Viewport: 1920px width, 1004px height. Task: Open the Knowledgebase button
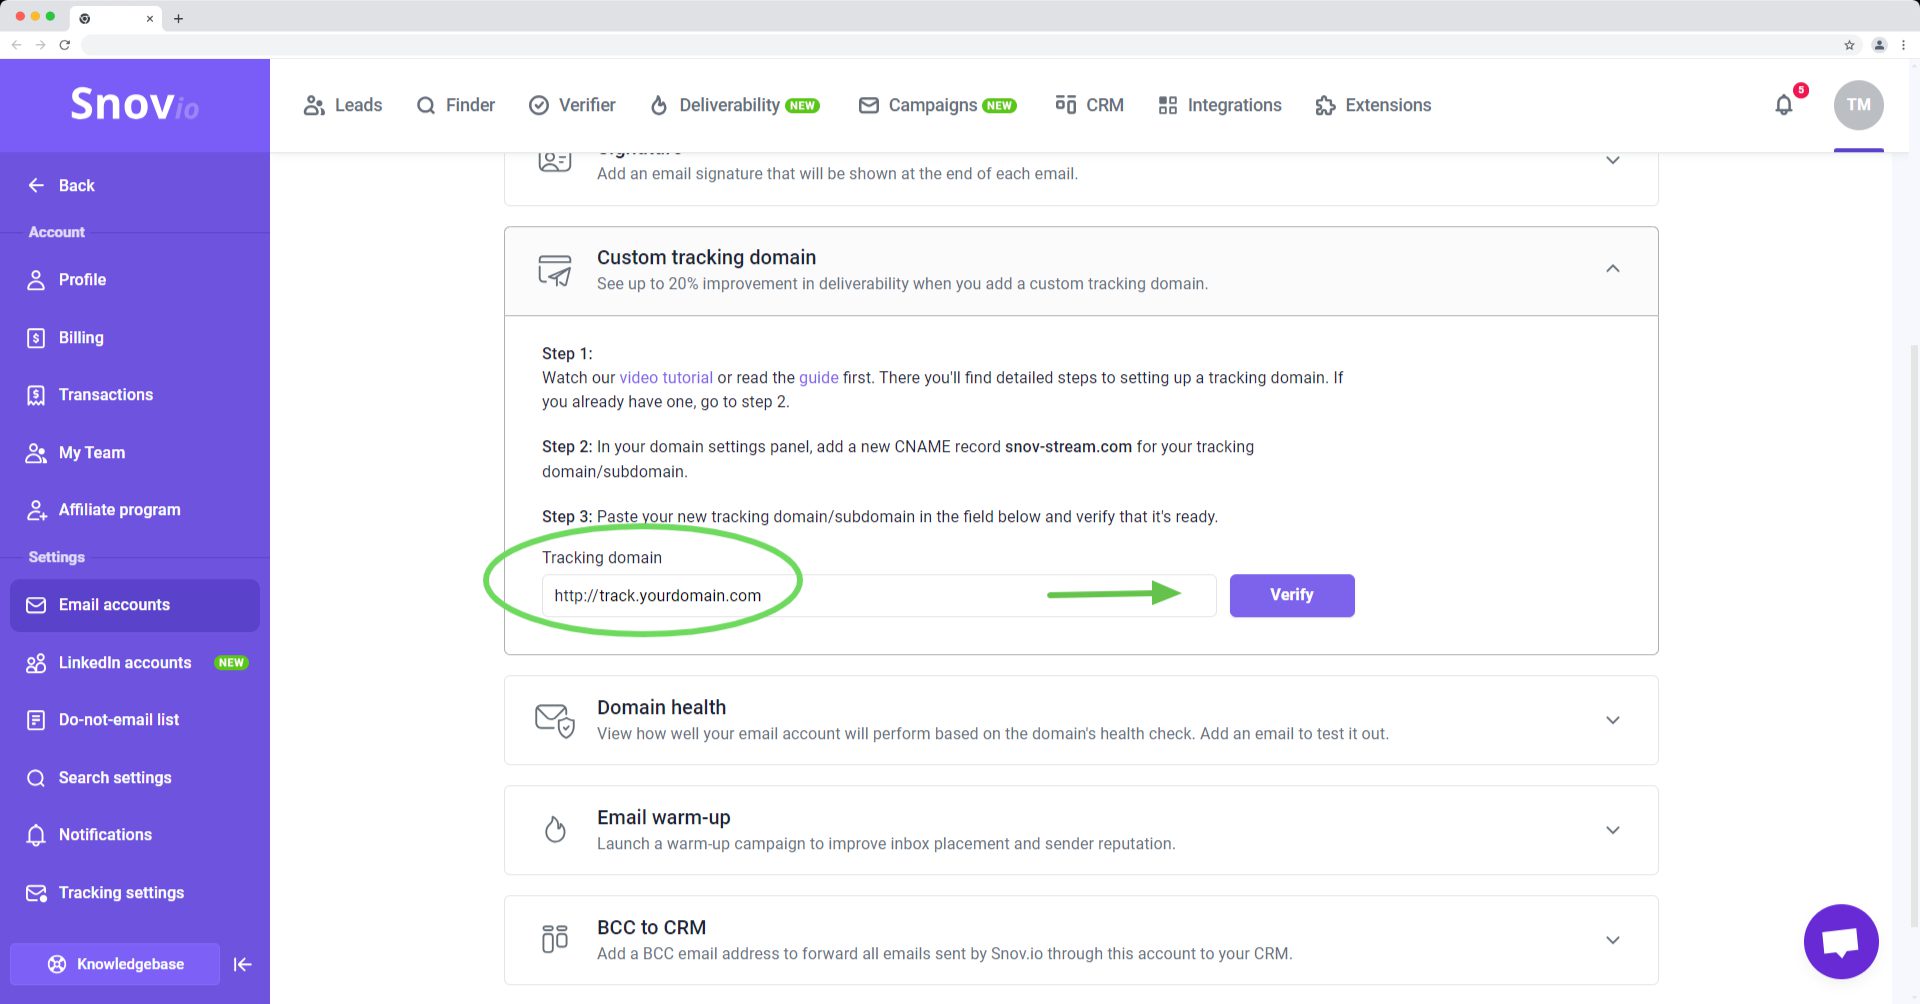coord(115,964)
